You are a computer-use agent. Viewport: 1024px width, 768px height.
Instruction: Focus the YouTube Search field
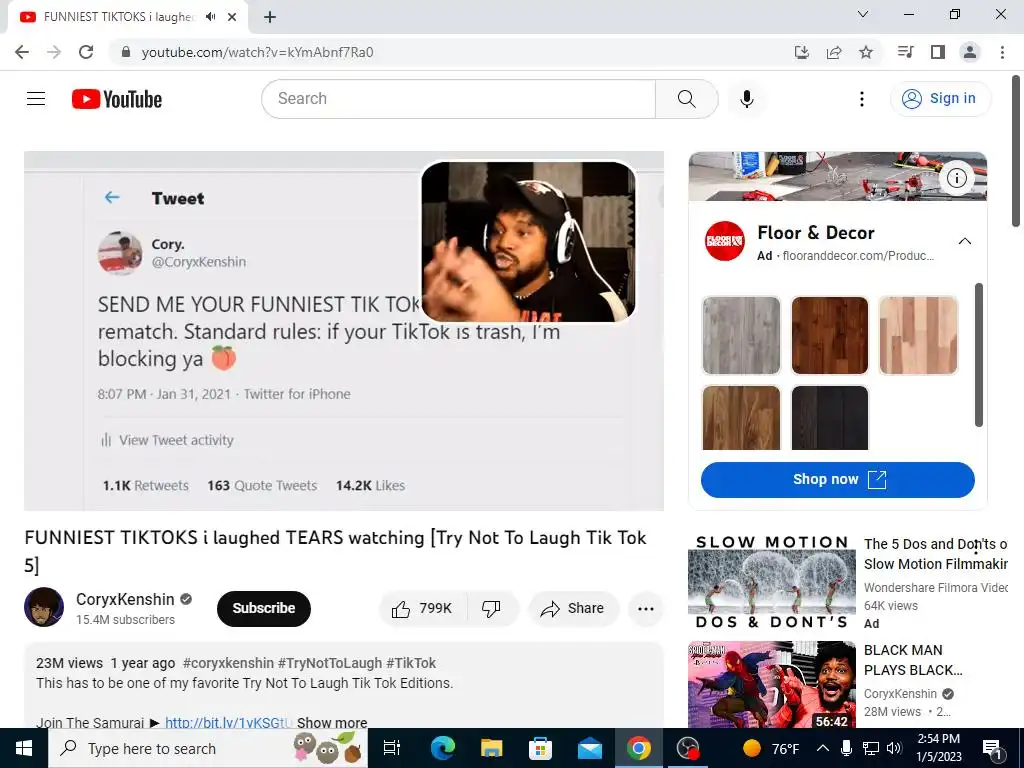(x=458, y=99)
